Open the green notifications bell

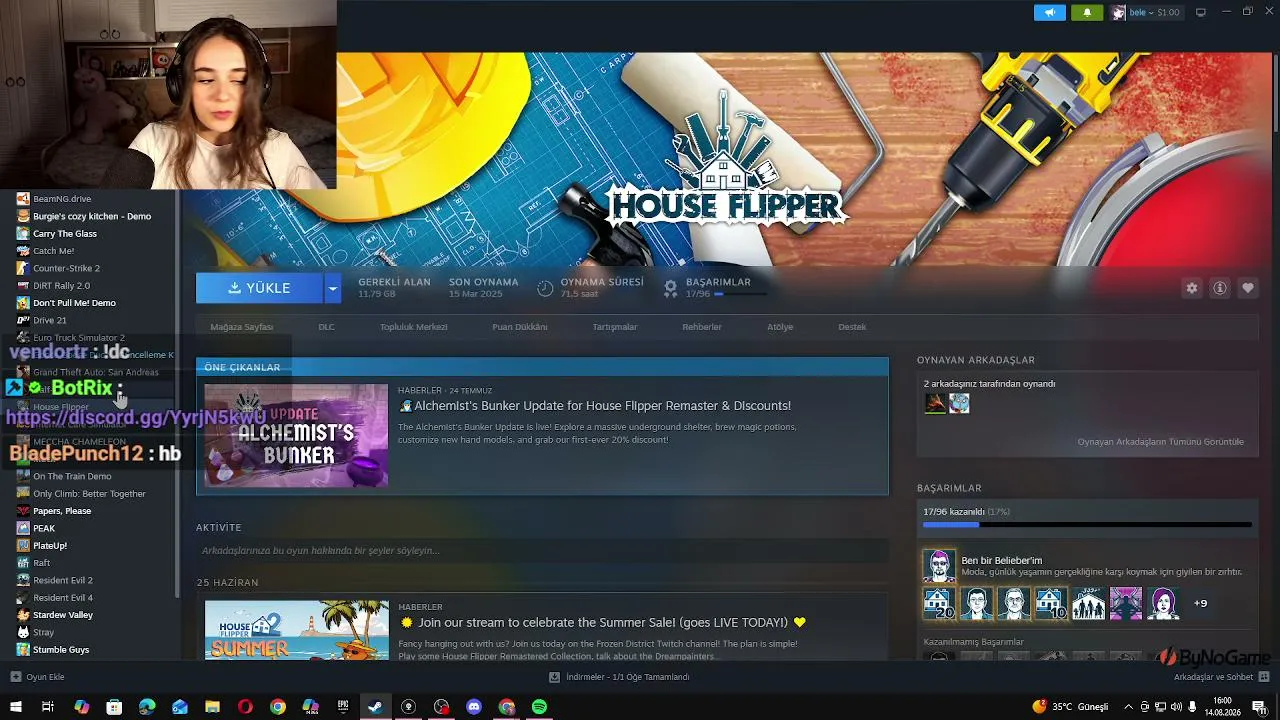click(1087, 12)
